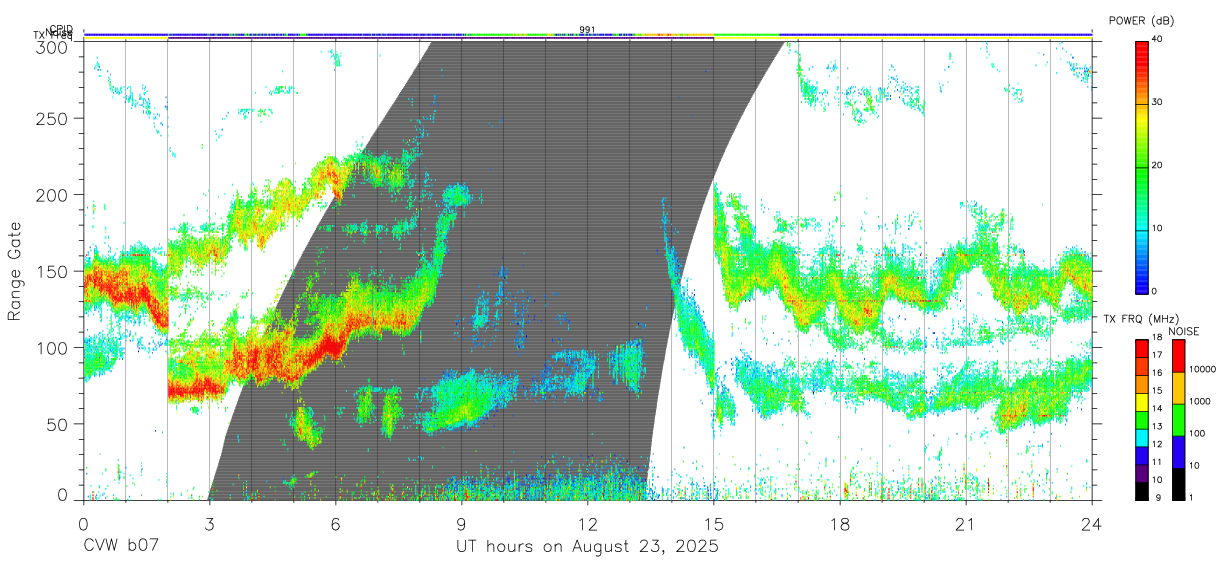Click the red swatch of the TX FRQ scale
The width and height of the screenshot is (1228, 567).
1141,347
